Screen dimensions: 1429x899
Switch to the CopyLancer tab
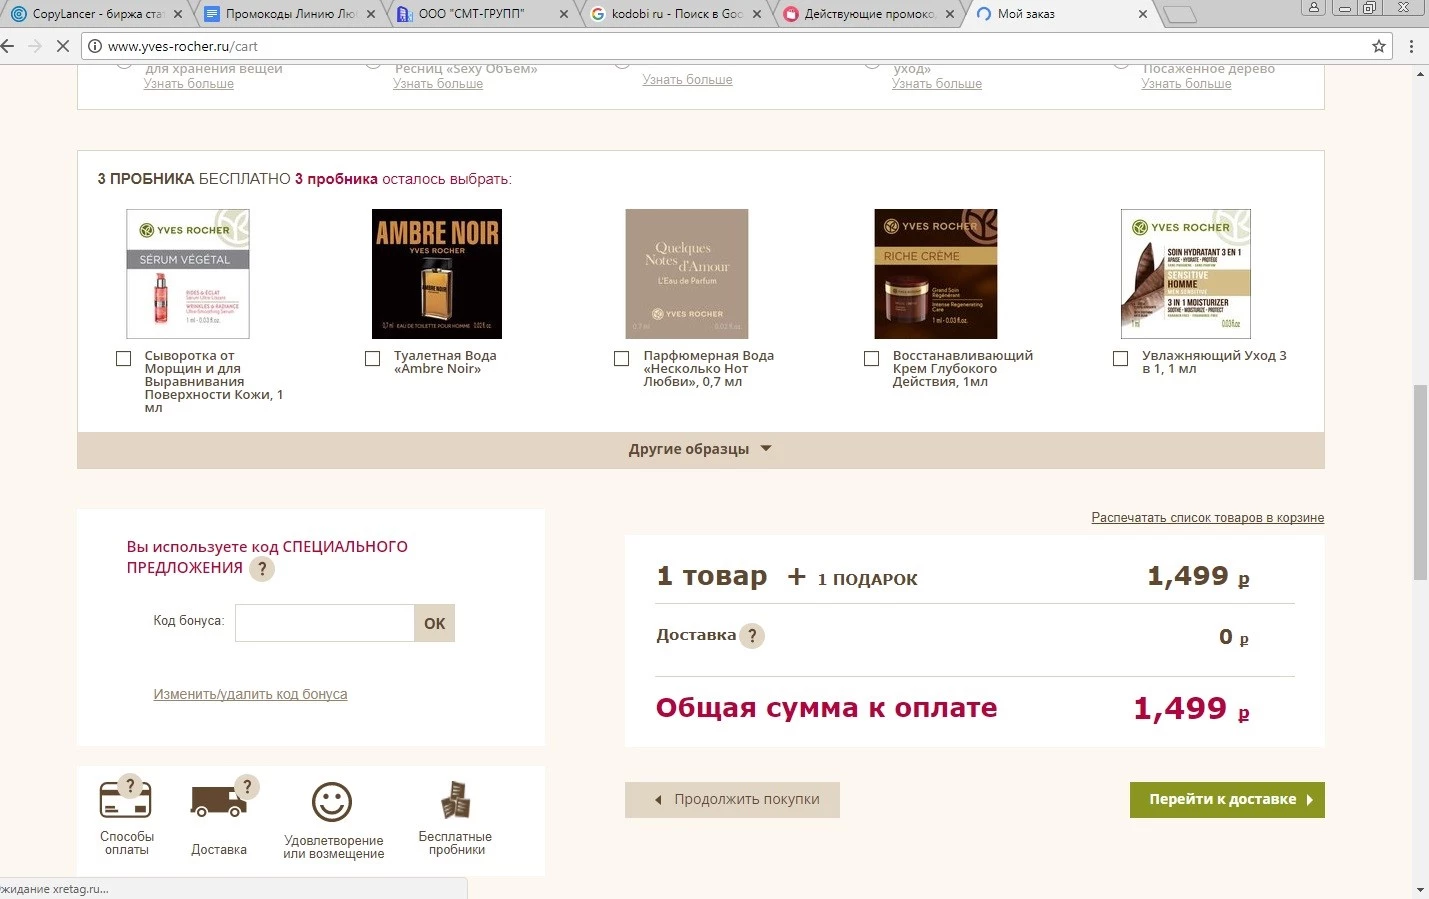(x=95, y=14)
